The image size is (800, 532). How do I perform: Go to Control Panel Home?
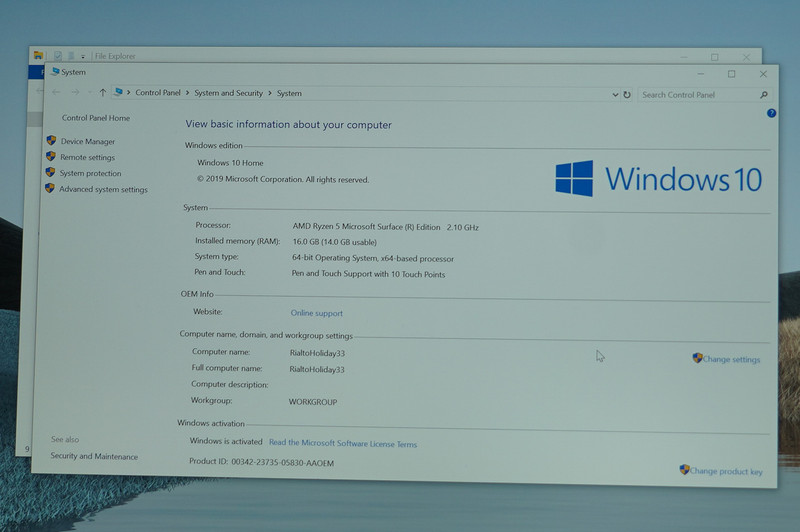pyautogui.click(x=96, y=118)
